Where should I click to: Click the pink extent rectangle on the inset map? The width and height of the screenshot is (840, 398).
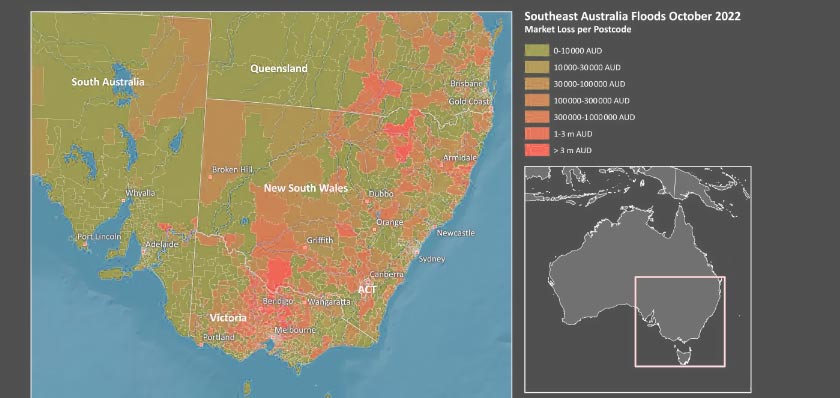[680, 321]
